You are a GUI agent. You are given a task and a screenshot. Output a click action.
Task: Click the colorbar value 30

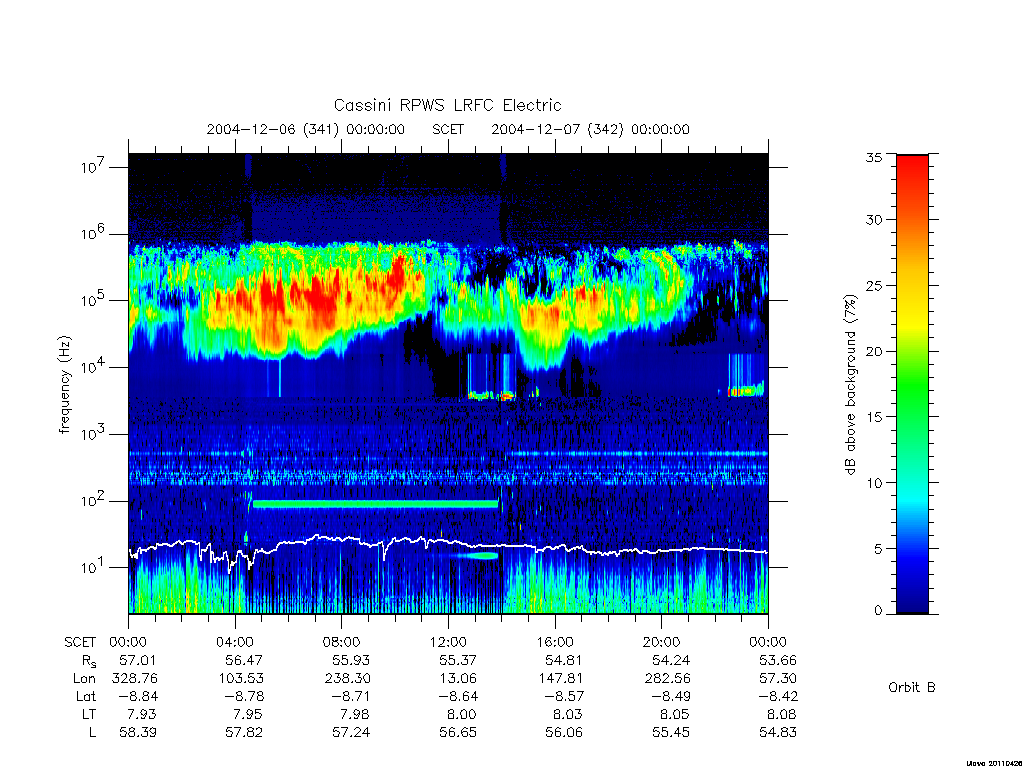[x=874, y=220]
